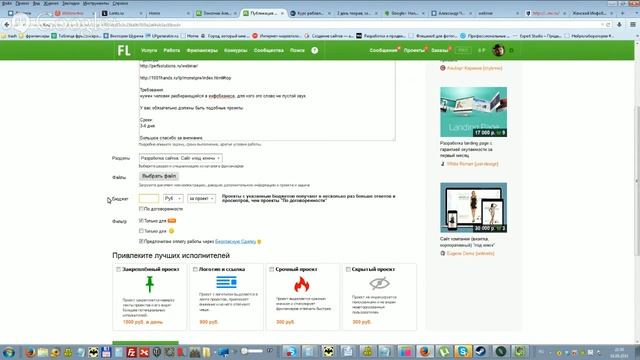Screen dimensions: 640x360
Task: Open the Landing Page 17 000 р. thumbnail
Action: [x=473, y=112]
